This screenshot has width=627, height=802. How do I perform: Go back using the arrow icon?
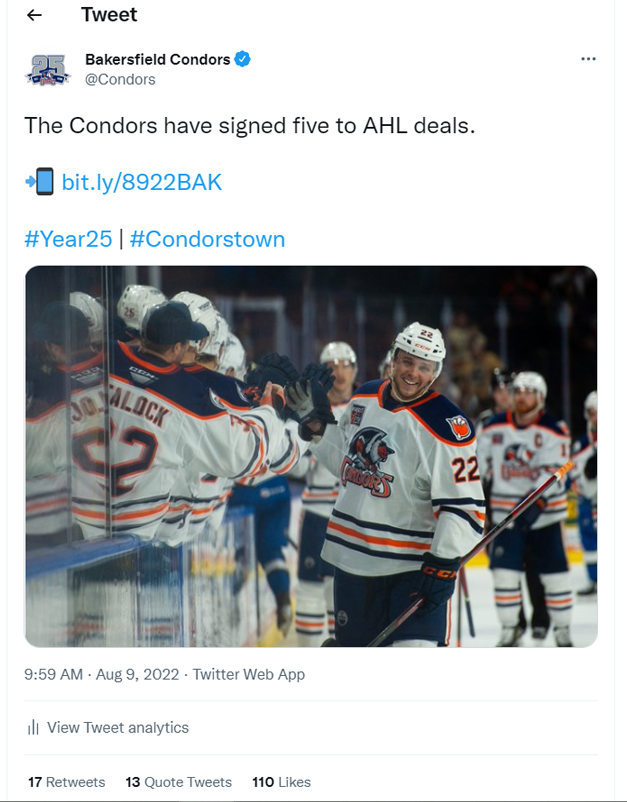34,15
